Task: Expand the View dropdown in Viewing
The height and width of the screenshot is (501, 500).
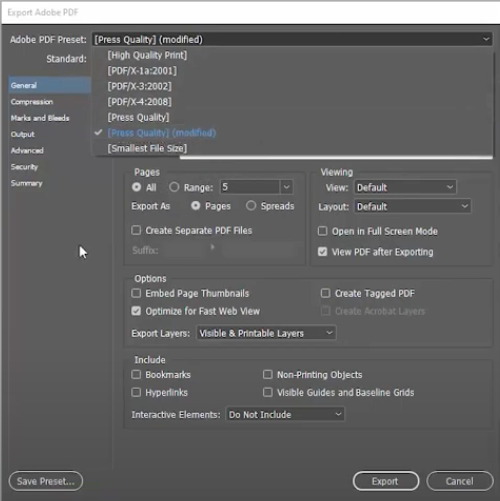Action: [405, 187]
